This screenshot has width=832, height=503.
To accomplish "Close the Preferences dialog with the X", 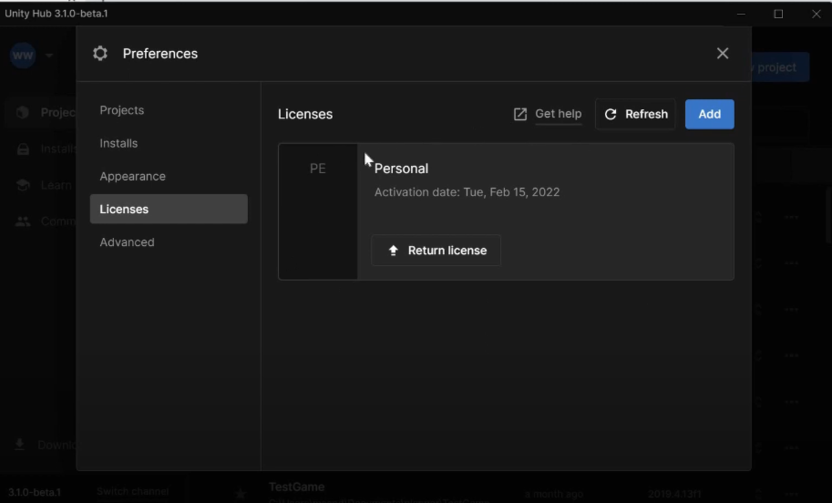I will coord(723,54).
